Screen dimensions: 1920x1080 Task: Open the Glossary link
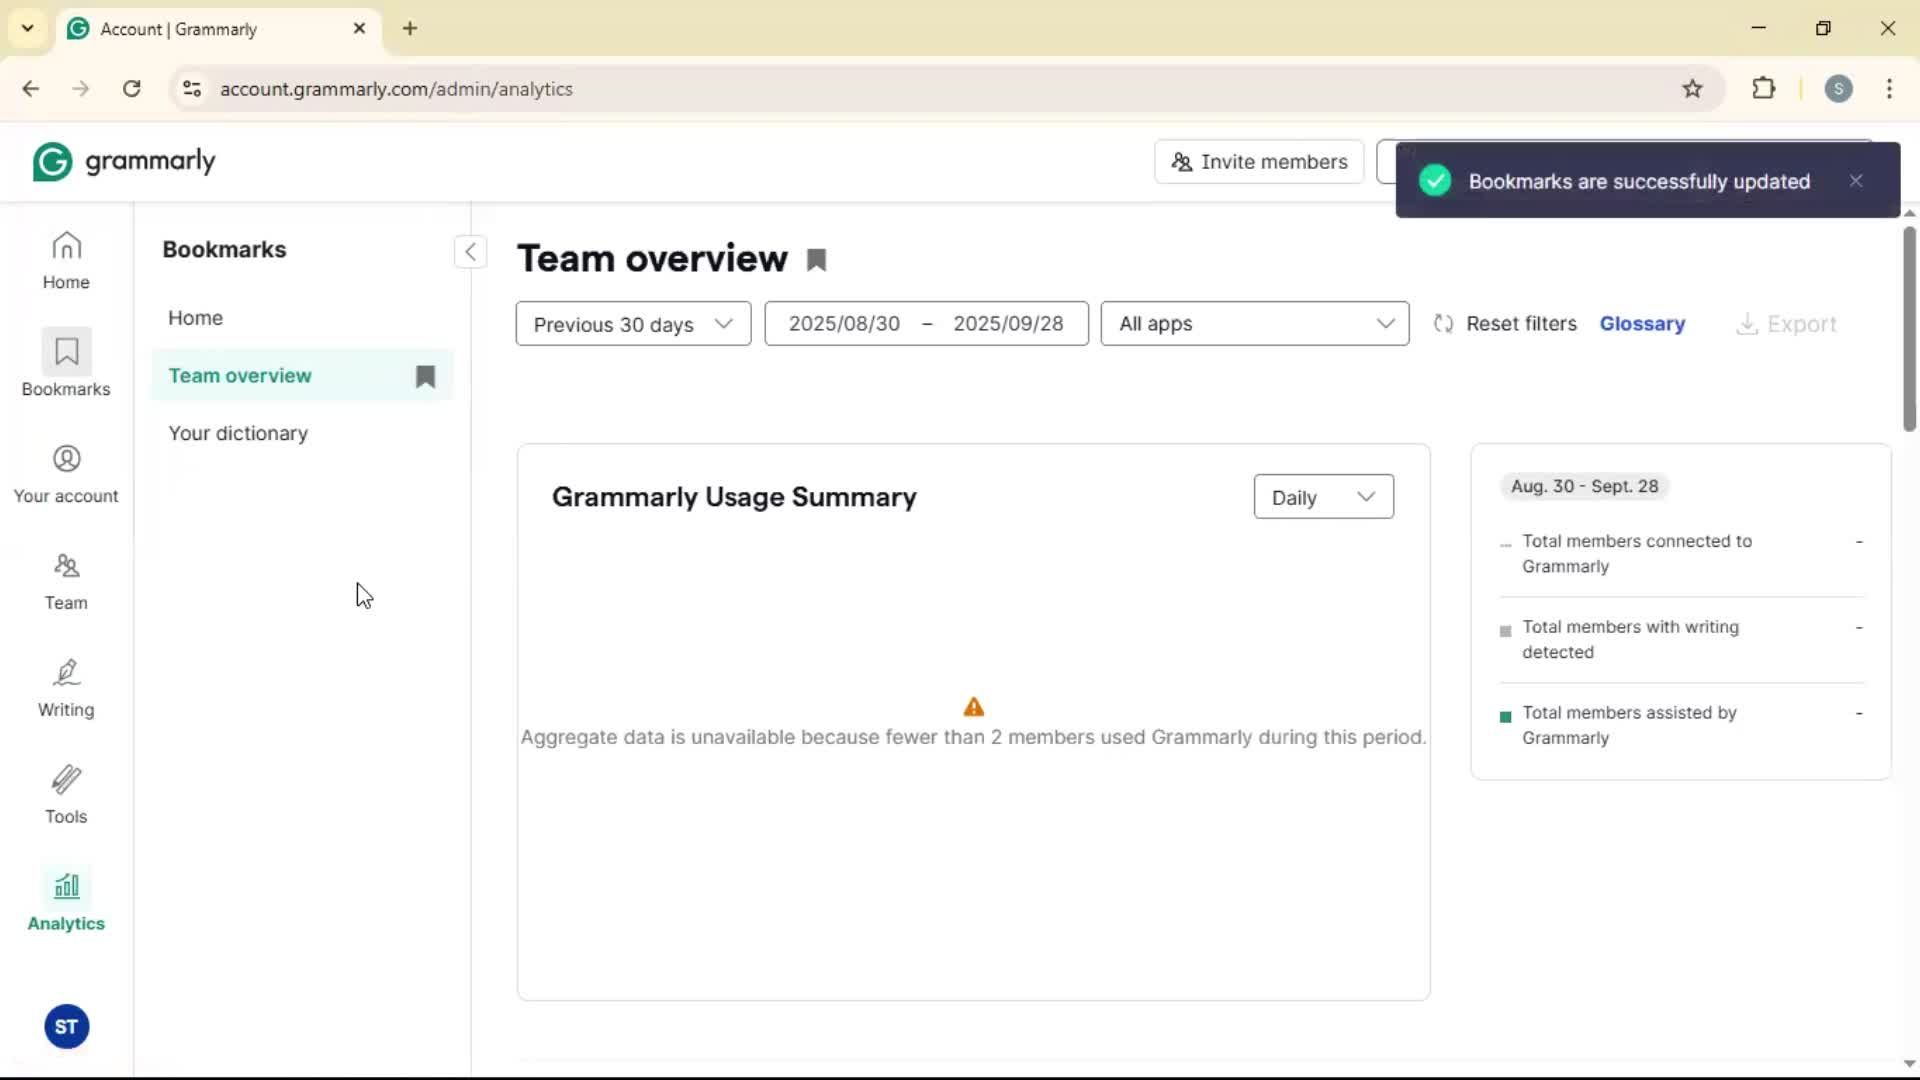[x=1642, y=324]
